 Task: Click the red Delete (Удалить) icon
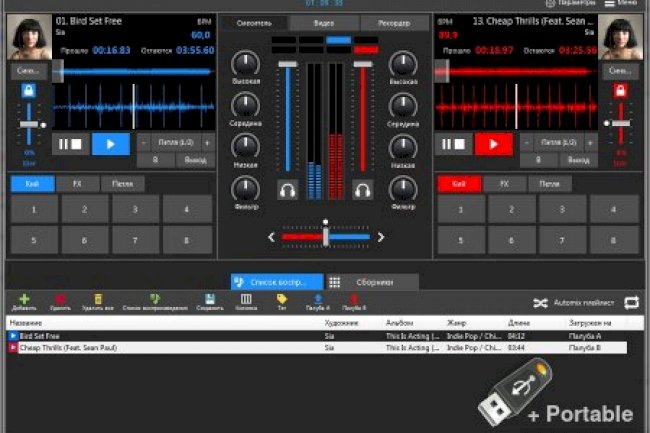60,299
